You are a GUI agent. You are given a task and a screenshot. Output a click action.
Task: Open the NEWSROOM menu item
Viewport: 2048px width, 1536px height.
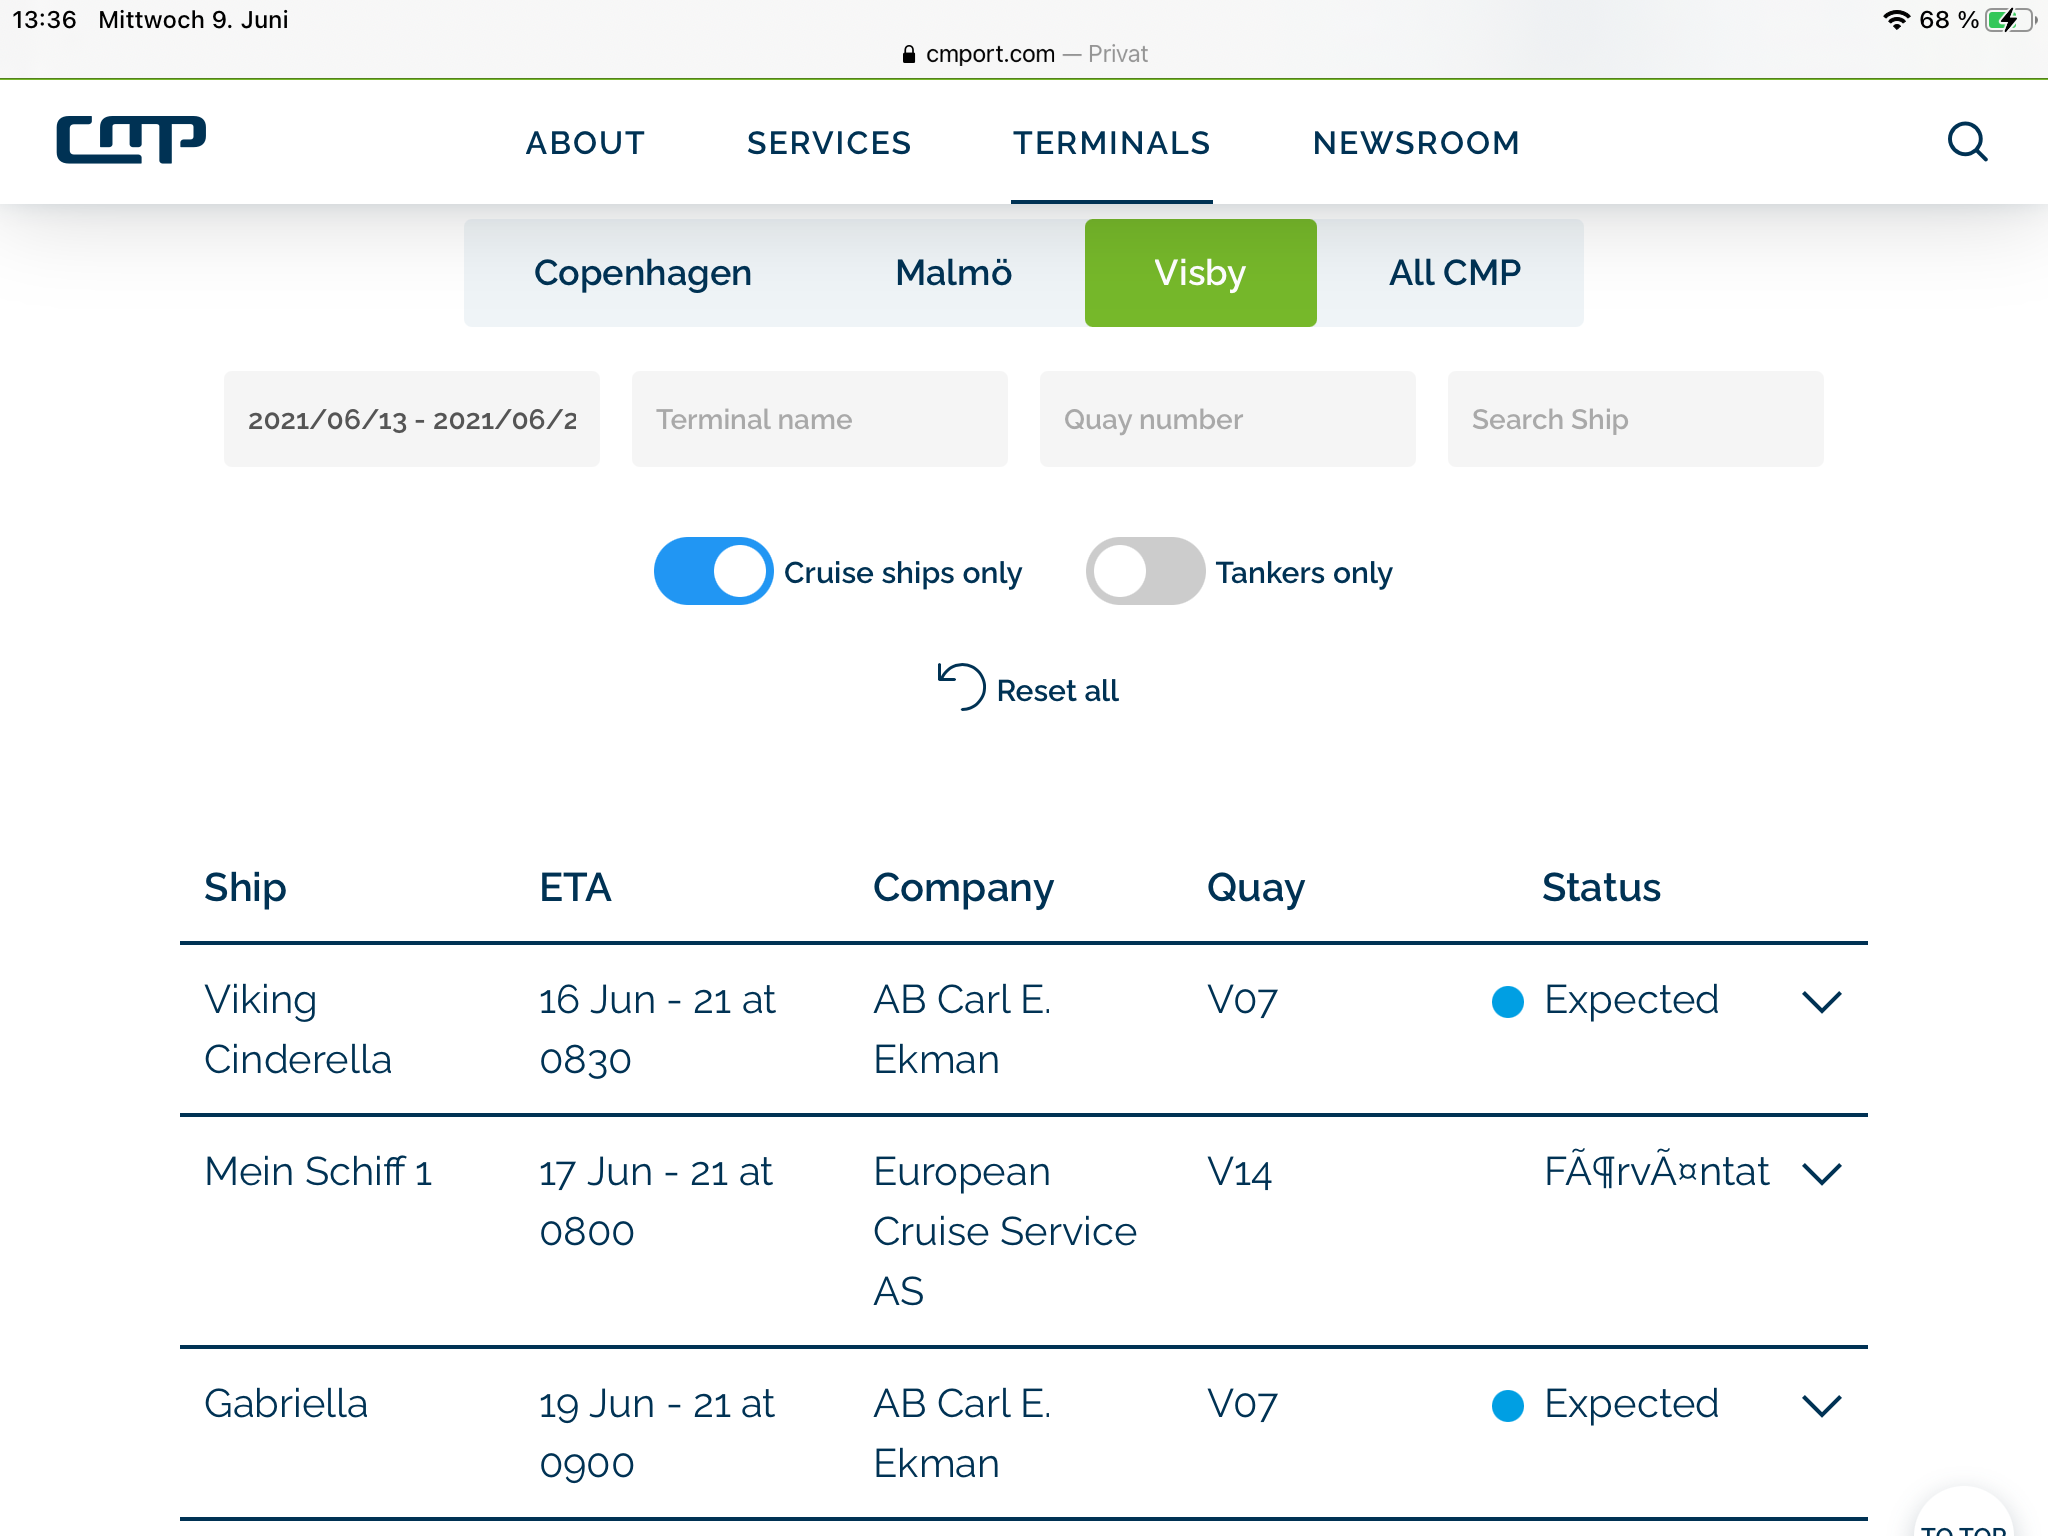pos(1416,143)
